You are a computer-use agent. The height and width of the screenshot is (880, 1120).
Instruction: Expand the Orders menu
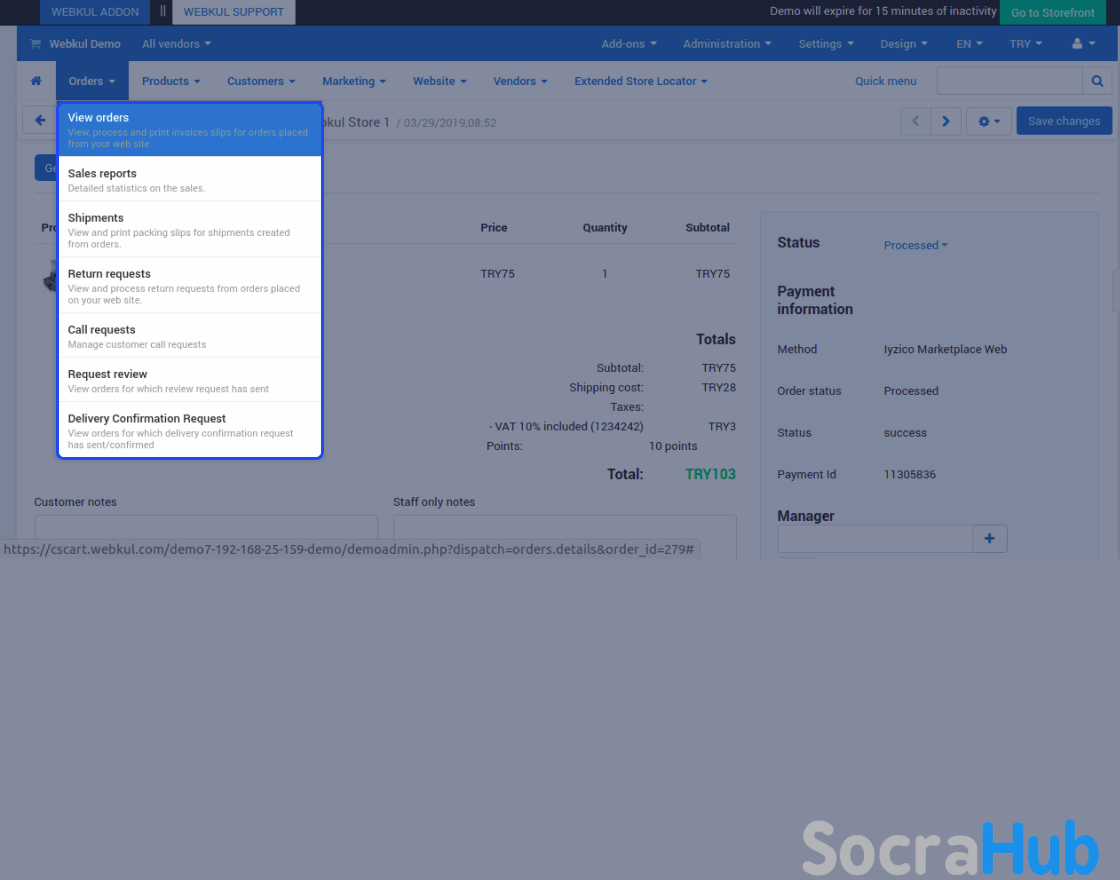pyautogui.click(x=92, y=81)
